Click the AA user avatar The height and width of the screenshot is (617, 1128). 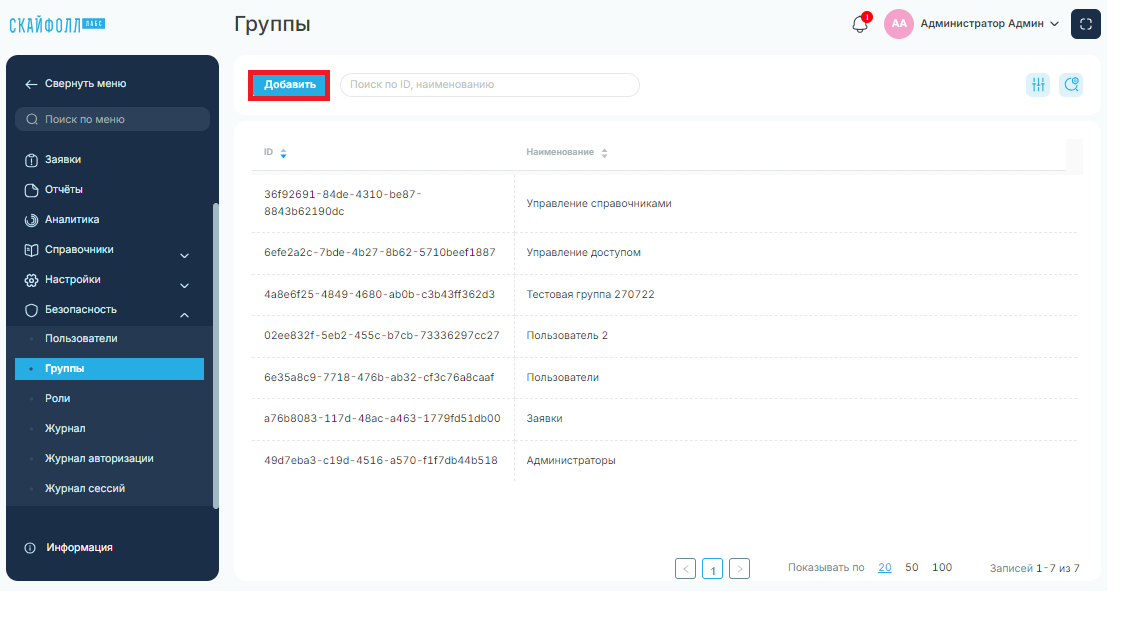[899, 24]
